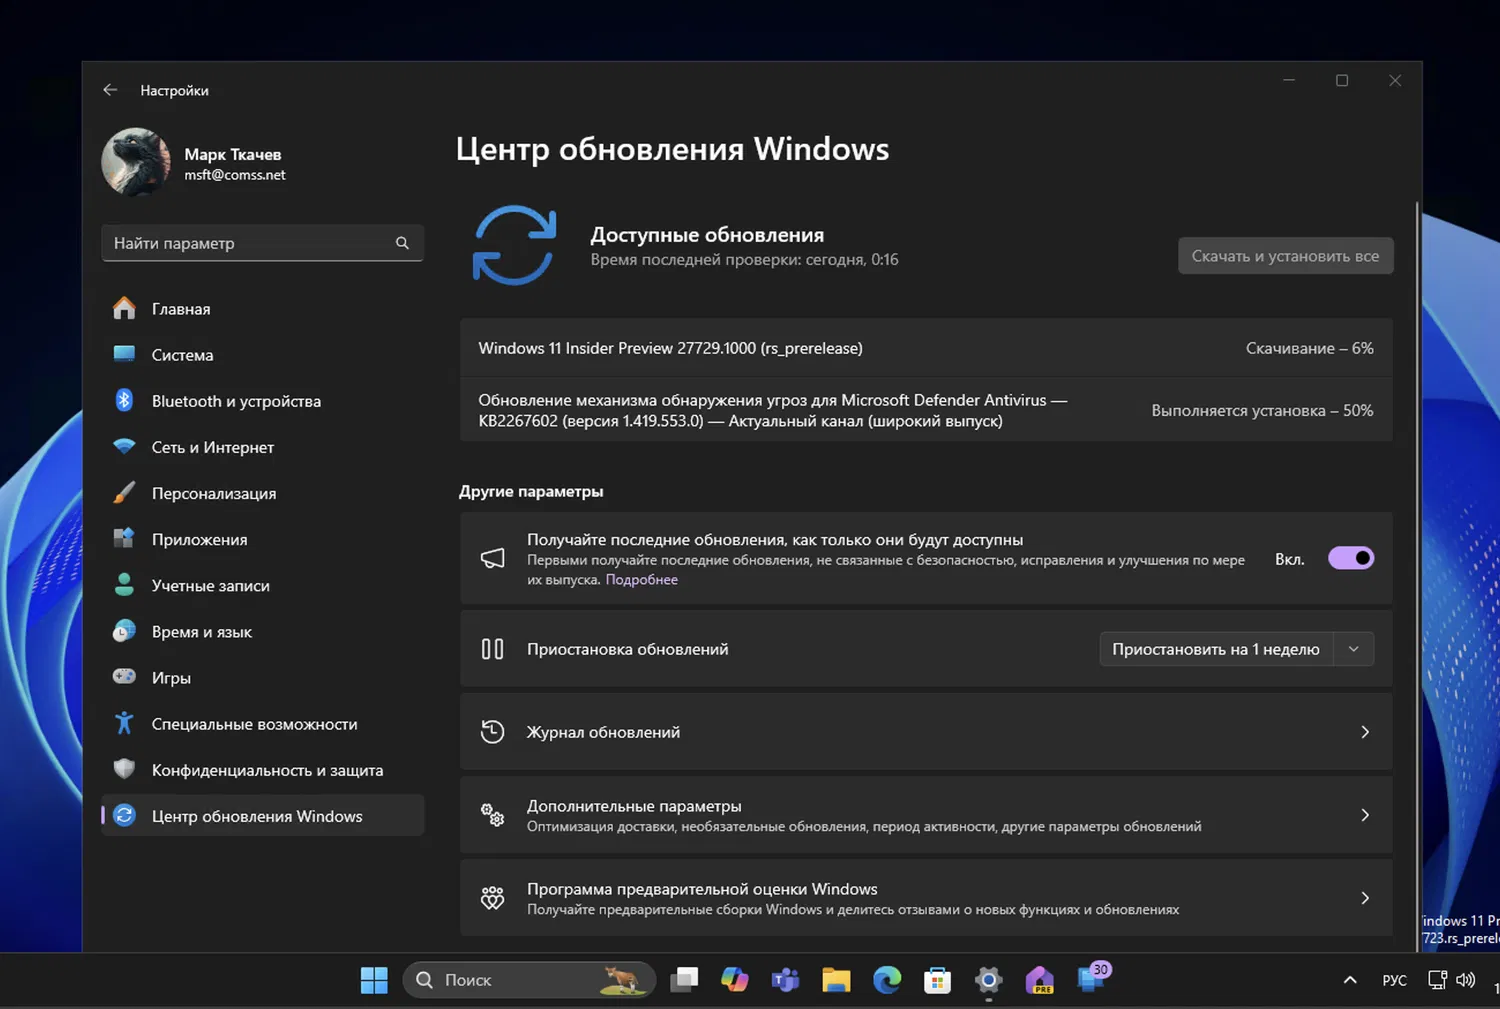Open Учетные записи settings
The width and height of the screenshot is (1500, 1009).
210,585
